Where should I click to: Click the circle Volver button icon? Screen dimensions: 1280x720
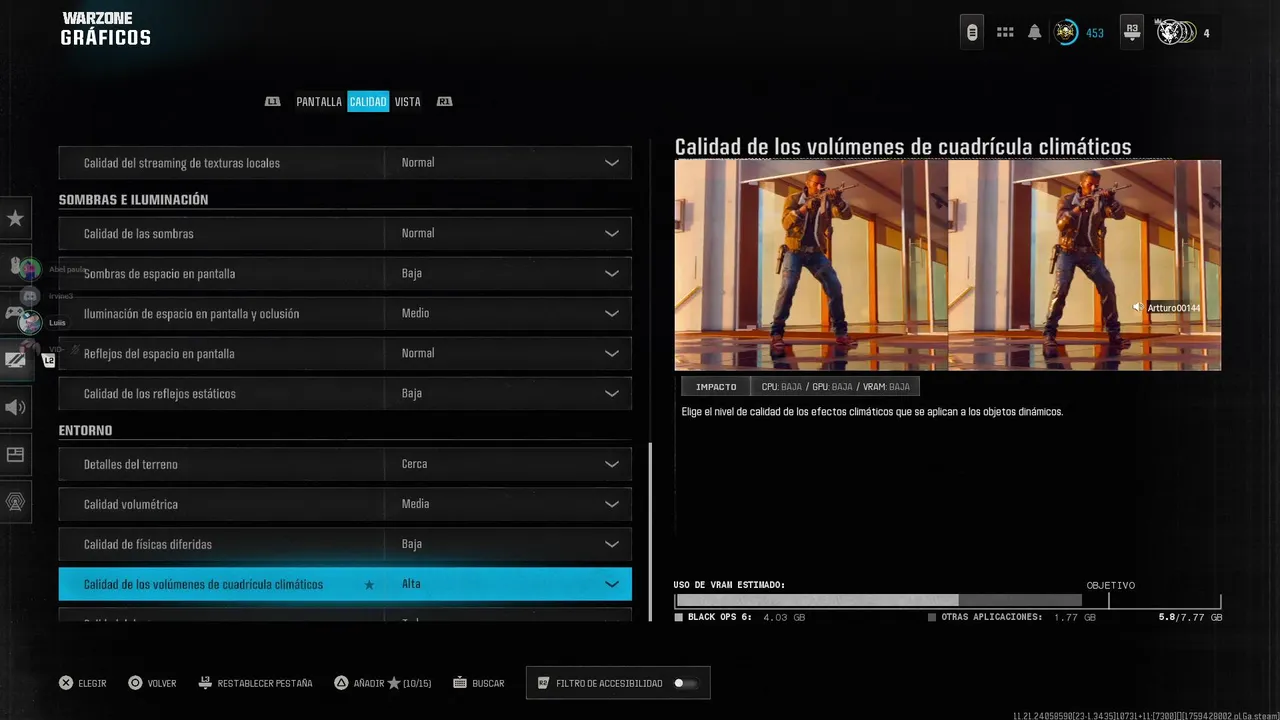coord(135,683)
